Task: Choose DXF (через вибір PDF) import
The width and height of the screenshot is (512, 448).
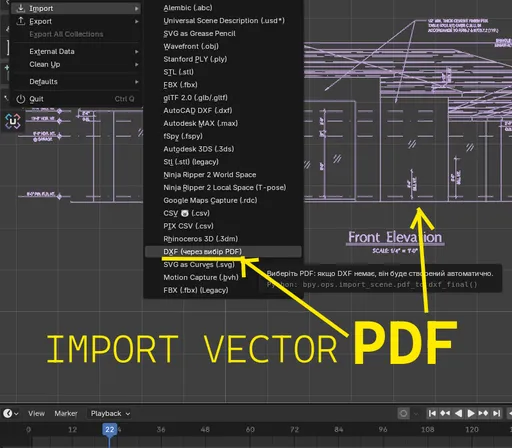Action: tap(223, 252)
